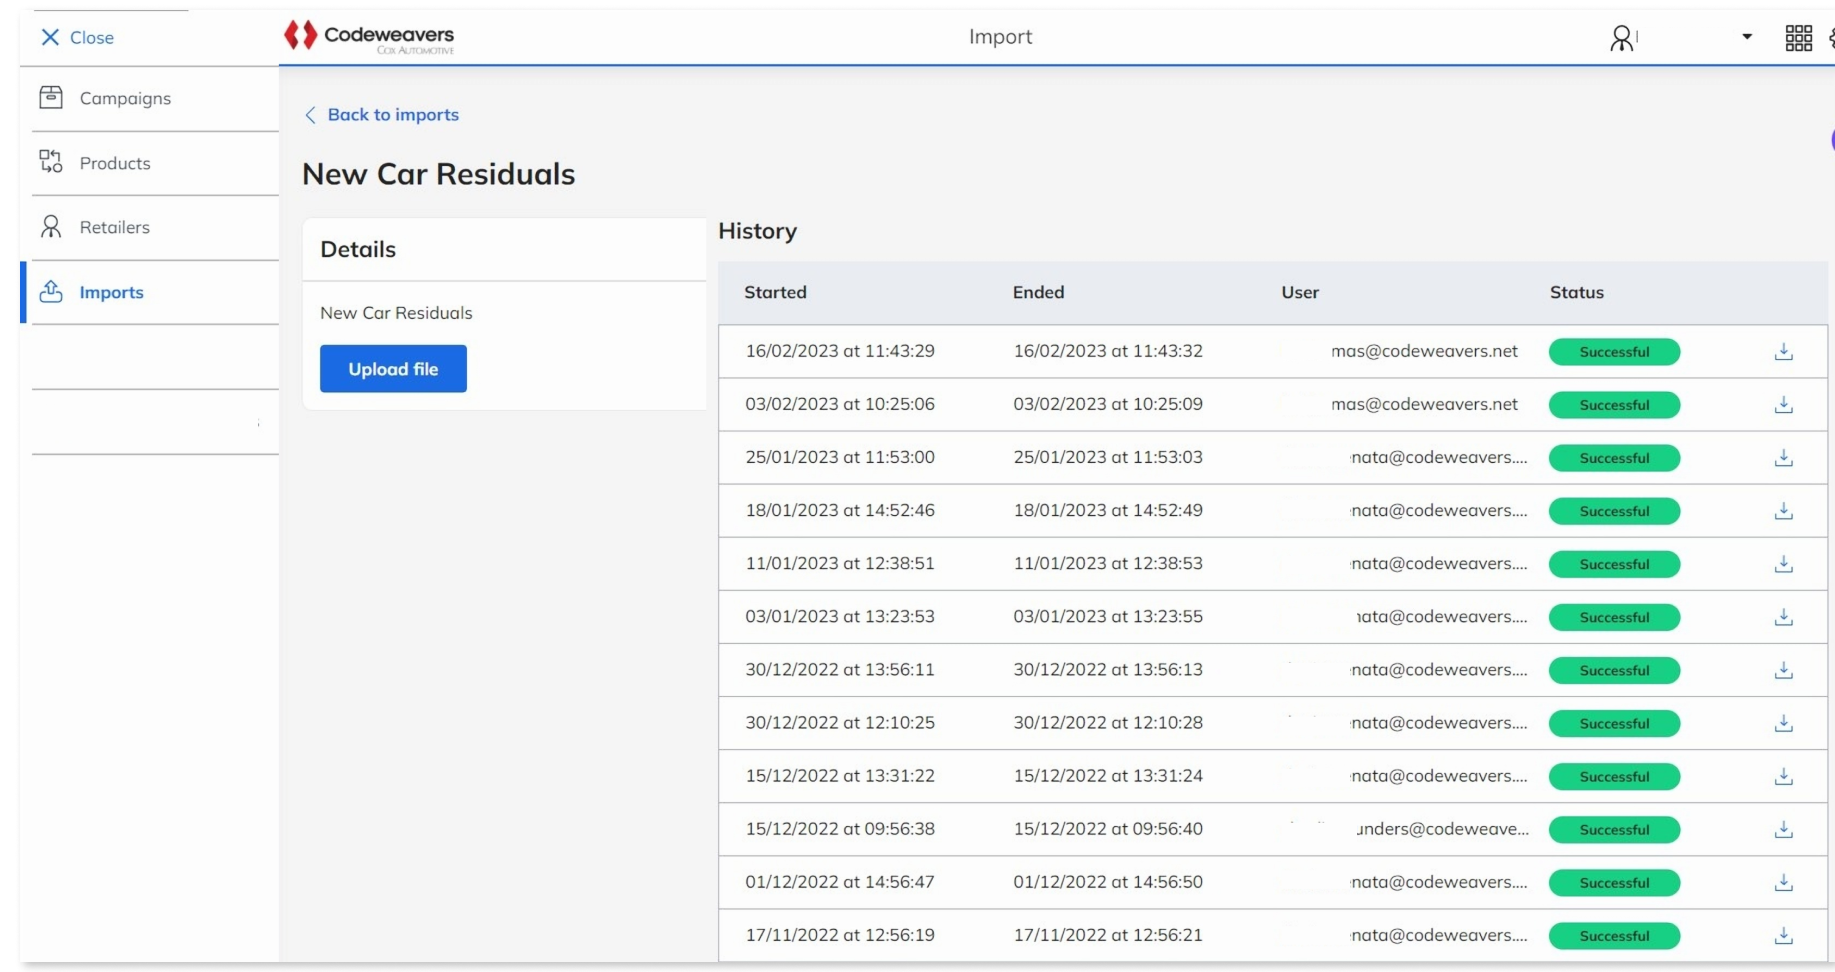The image size is (1835, 972).
Task: Click the Imports upload icon in sidebar
Action: [x=51, y=291]
